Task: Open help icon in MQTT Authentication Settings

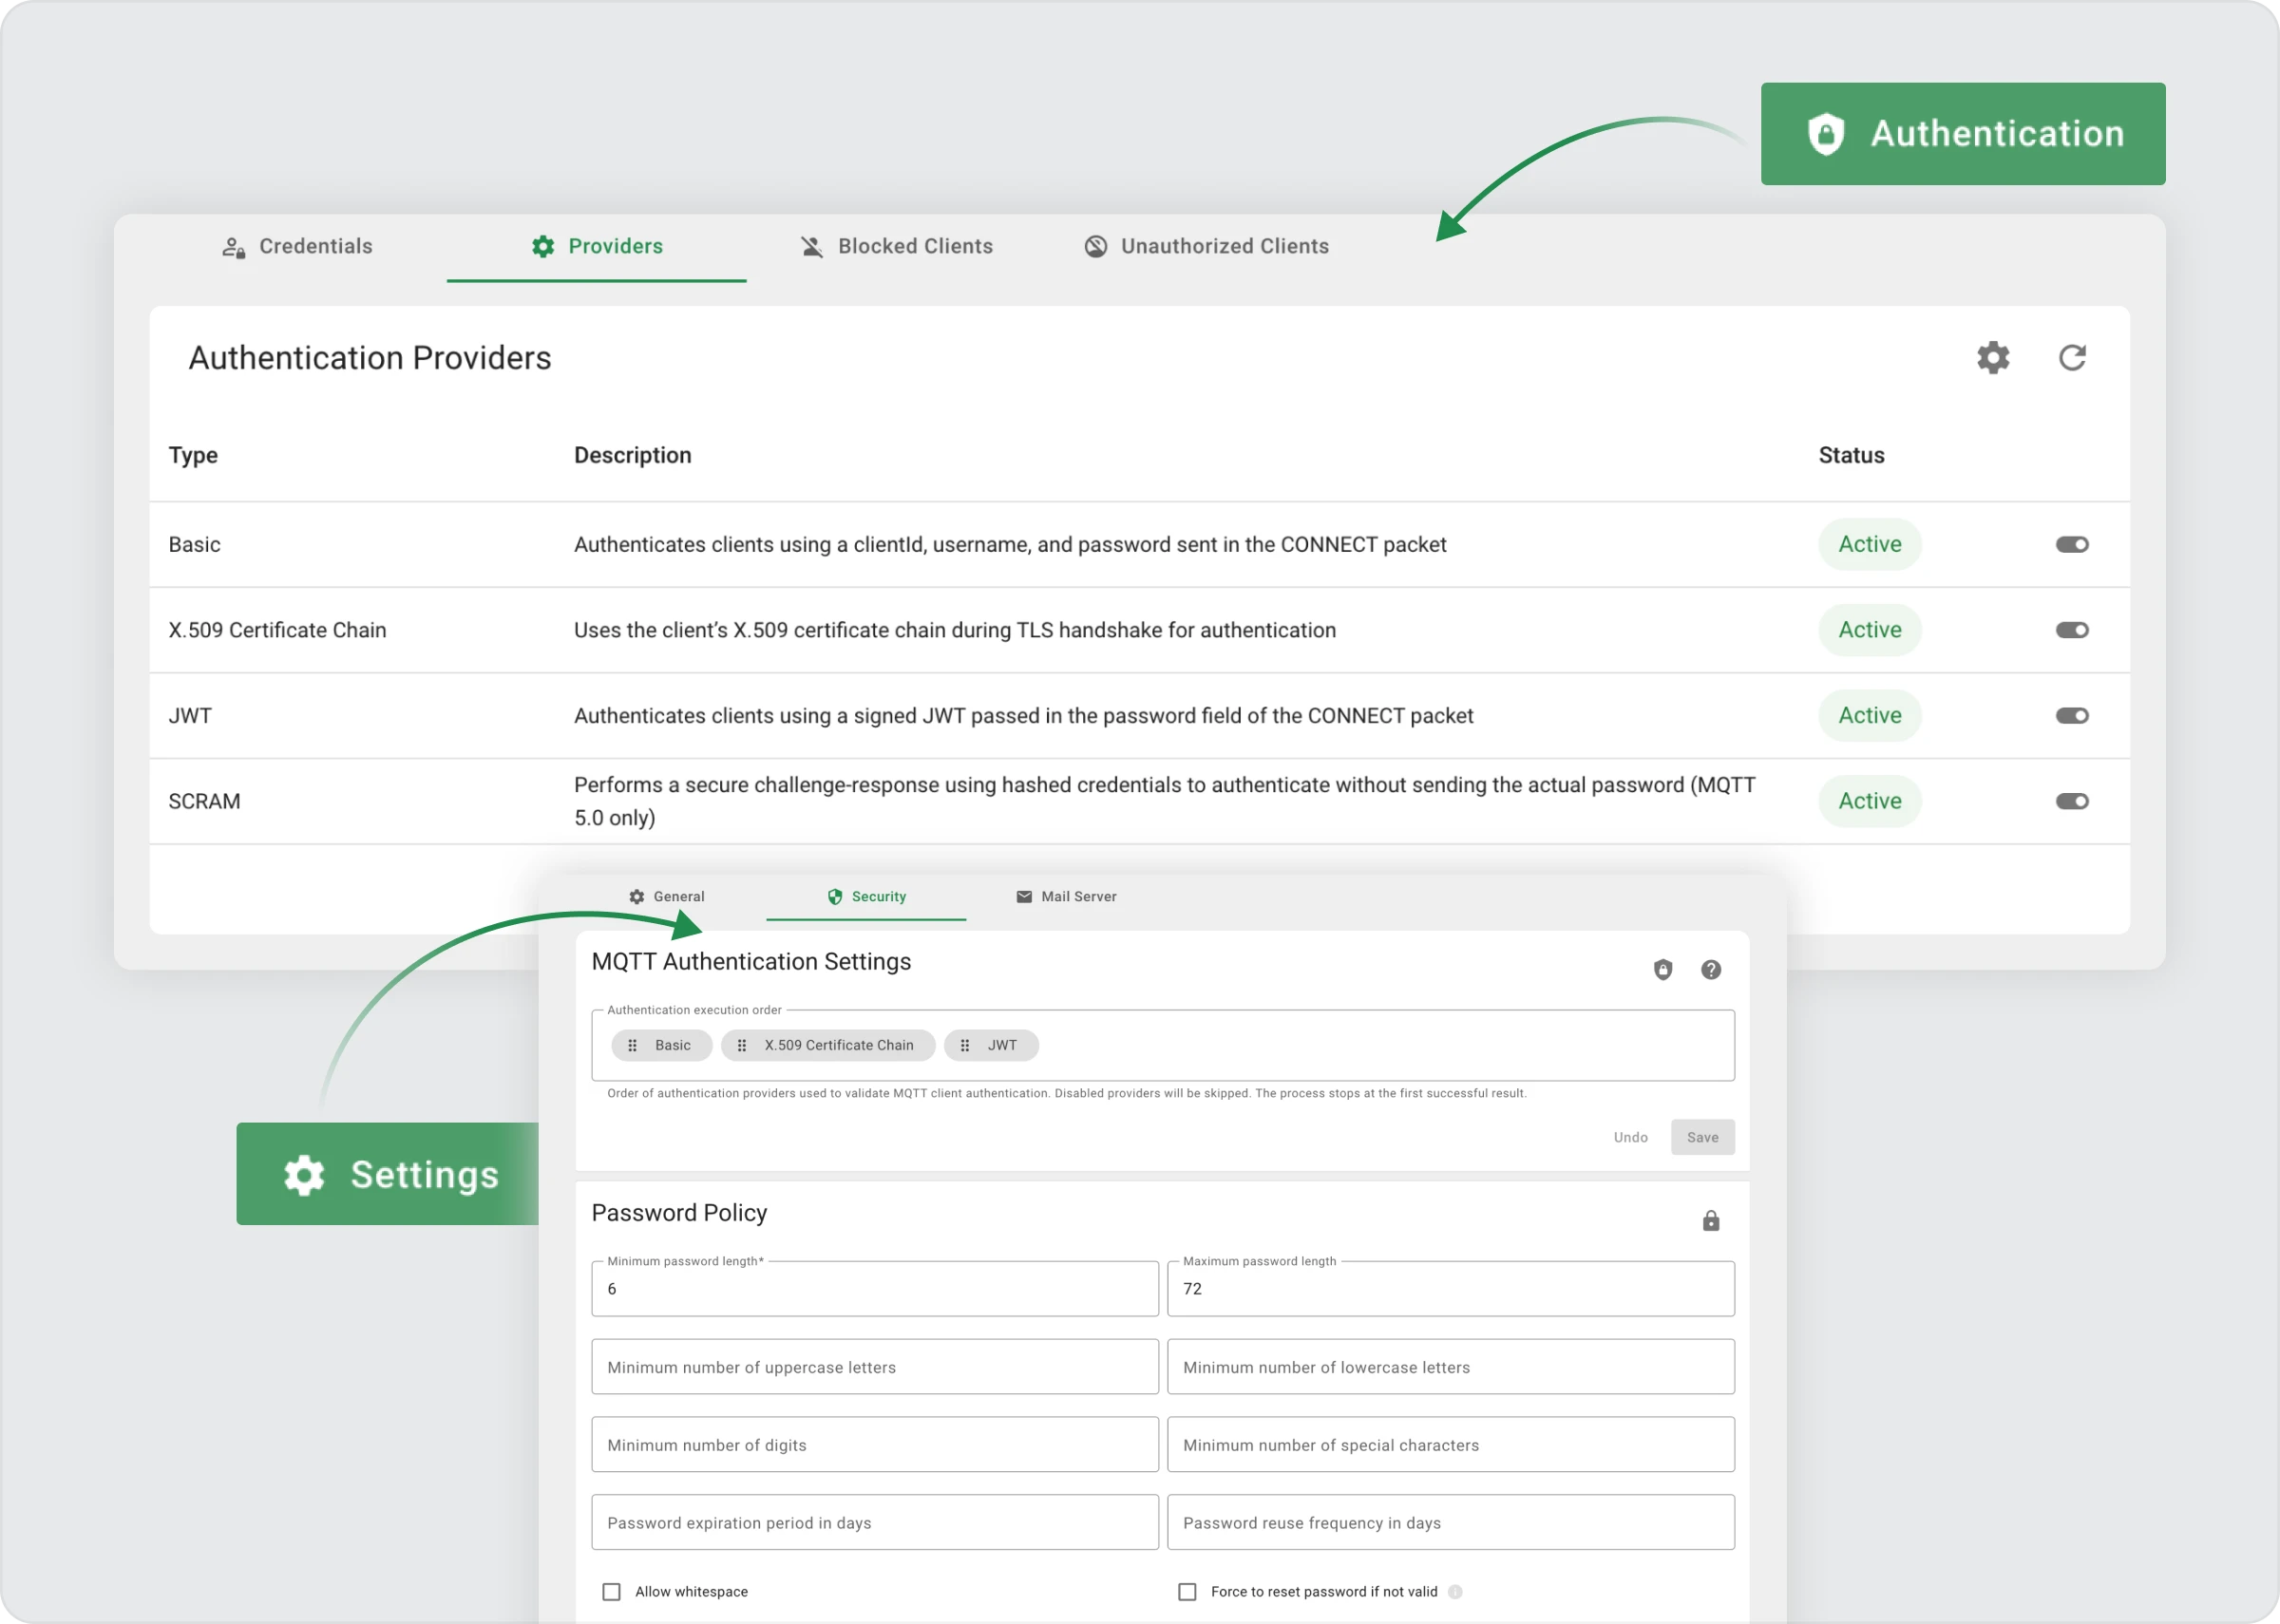Action: [x=1710, y=969]
